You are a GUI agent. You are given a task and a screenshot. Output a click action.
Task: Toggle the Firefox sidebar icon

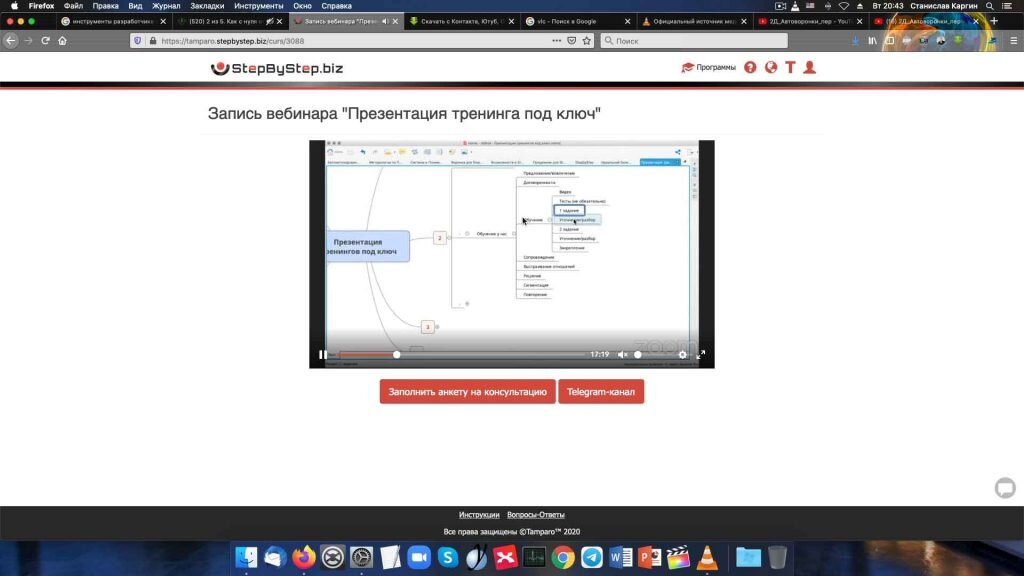click(x=889, y=40)
